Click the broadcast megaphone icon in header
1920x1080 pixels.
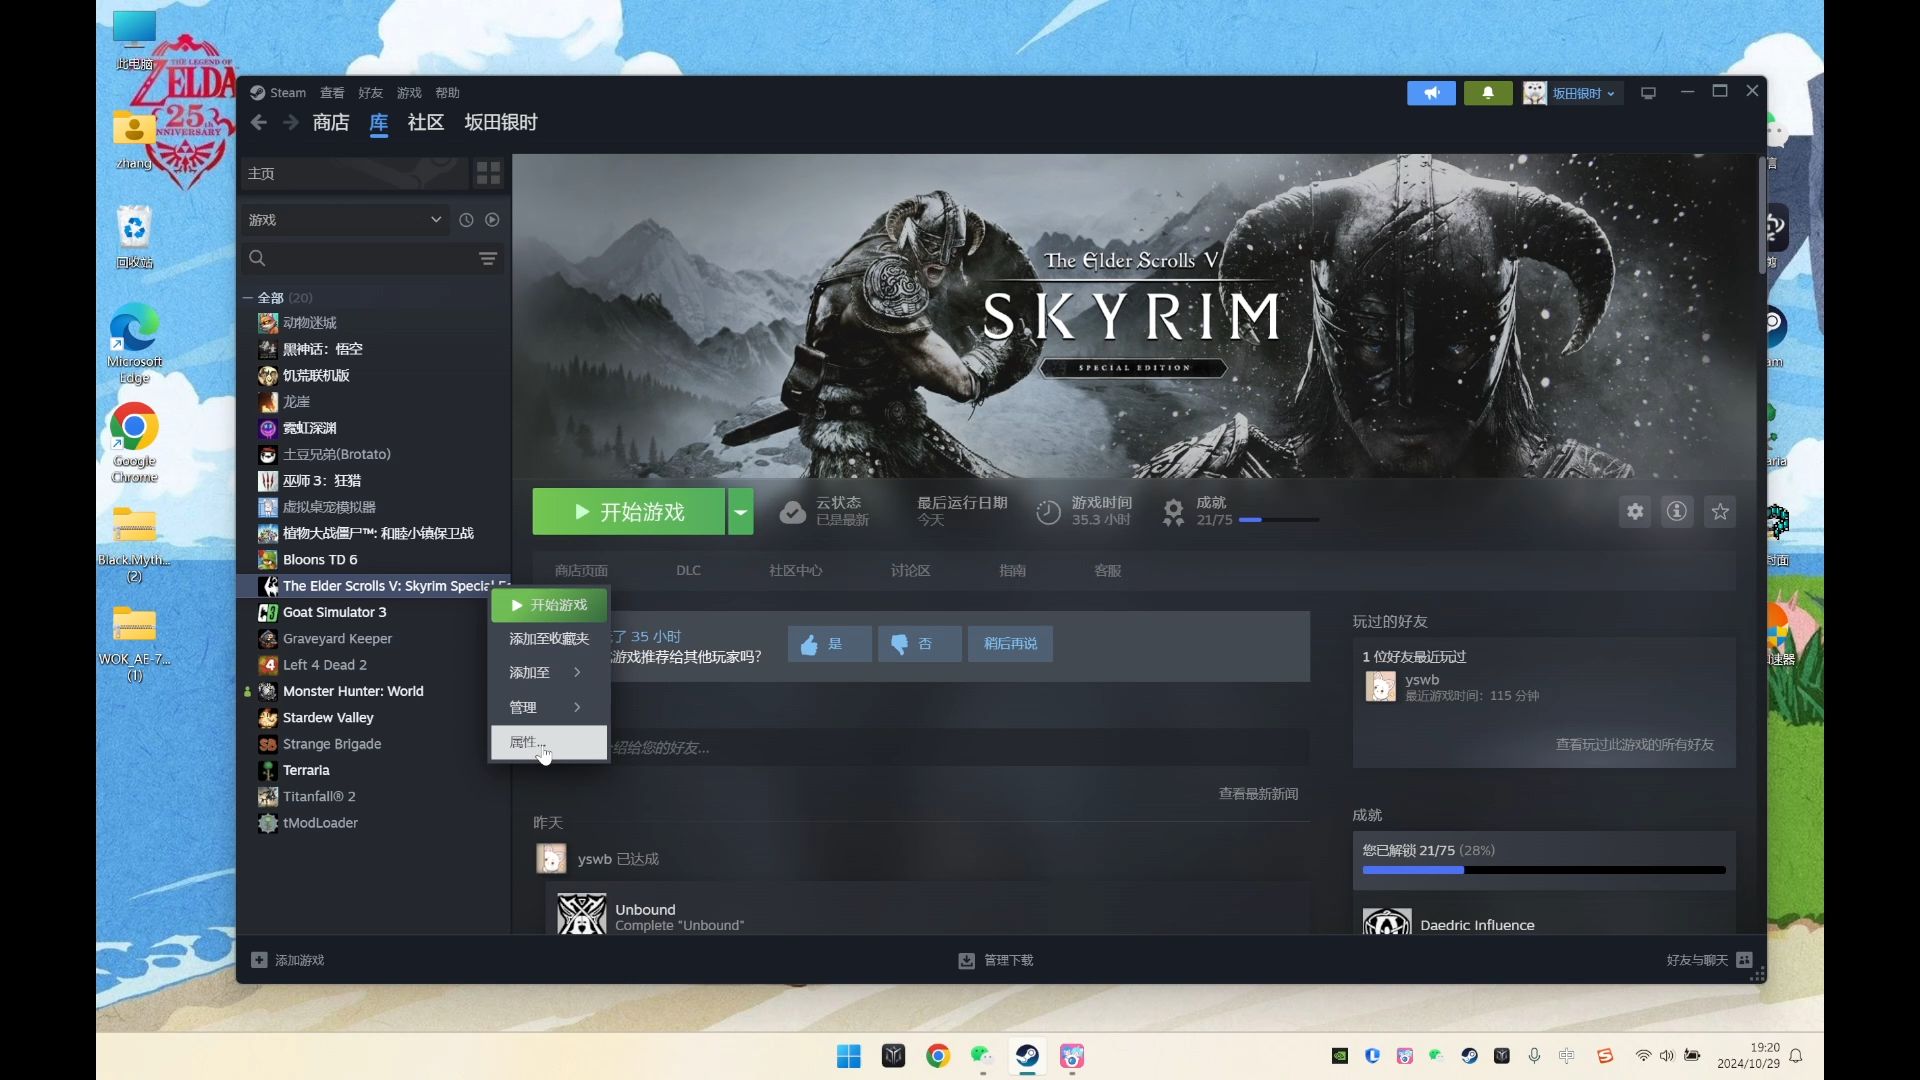click(x=1431, y=92)
